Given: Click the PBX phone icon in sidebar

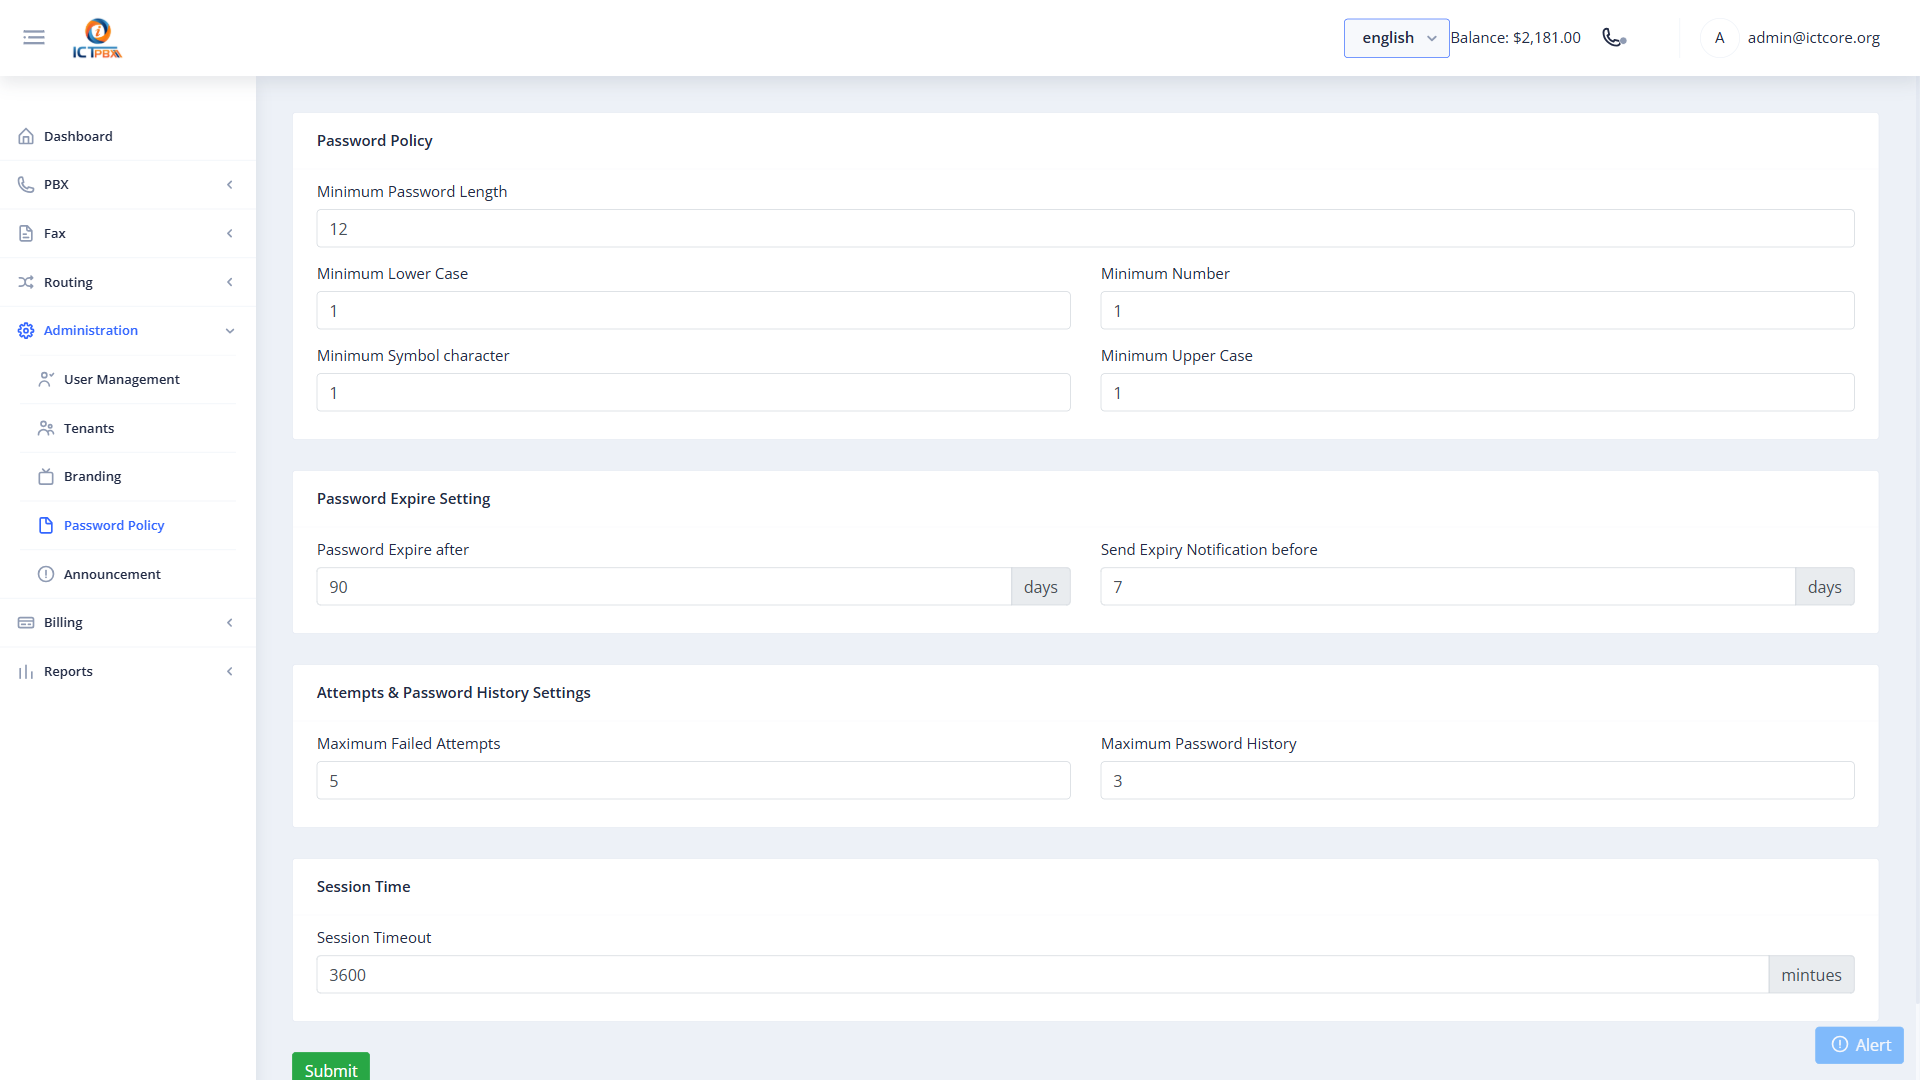Looking at the screenshot, I should [26, 185].
